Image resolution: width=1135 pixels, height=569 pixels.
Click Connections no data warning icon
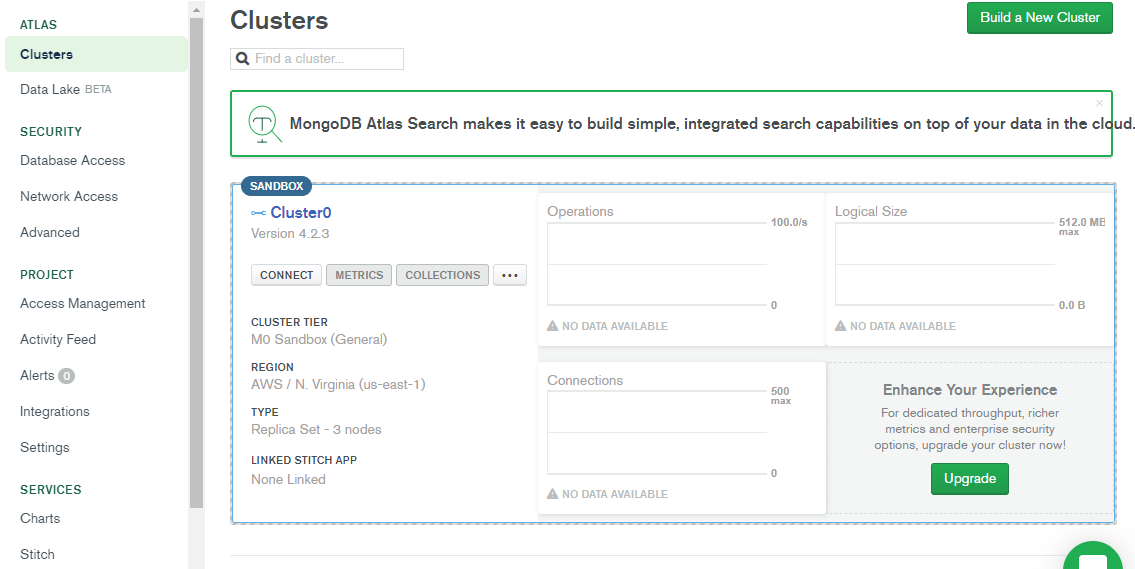click(x=552, y=494)
